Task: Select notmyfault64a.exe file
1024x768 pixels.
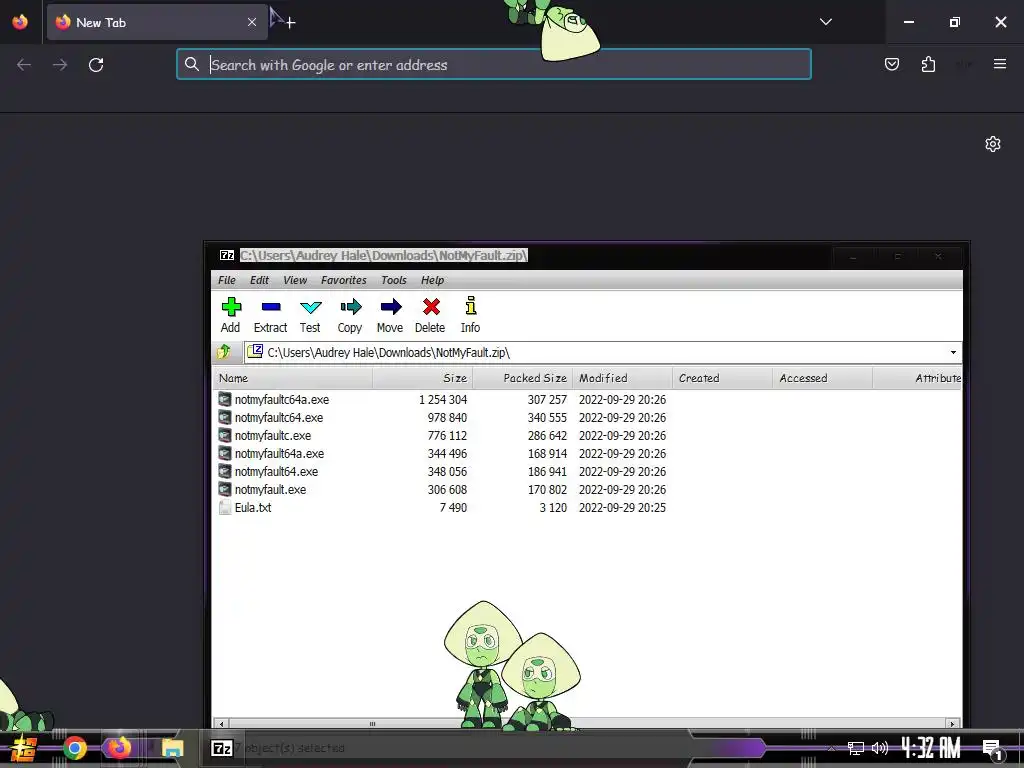Action: point(280,453)
